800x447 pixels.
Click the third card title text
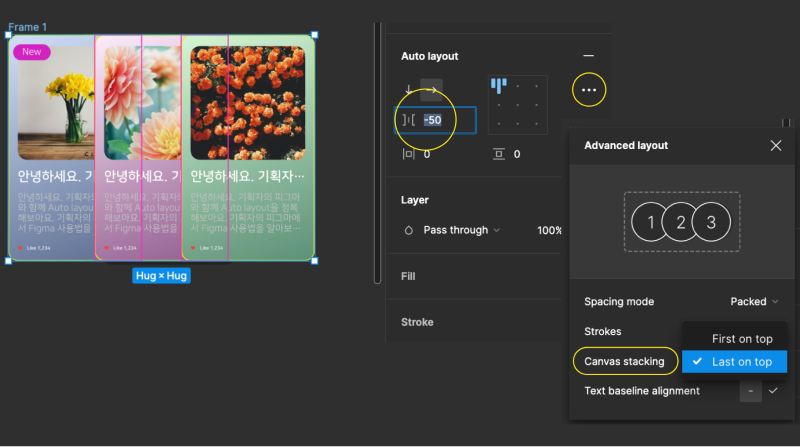point(247,176)
